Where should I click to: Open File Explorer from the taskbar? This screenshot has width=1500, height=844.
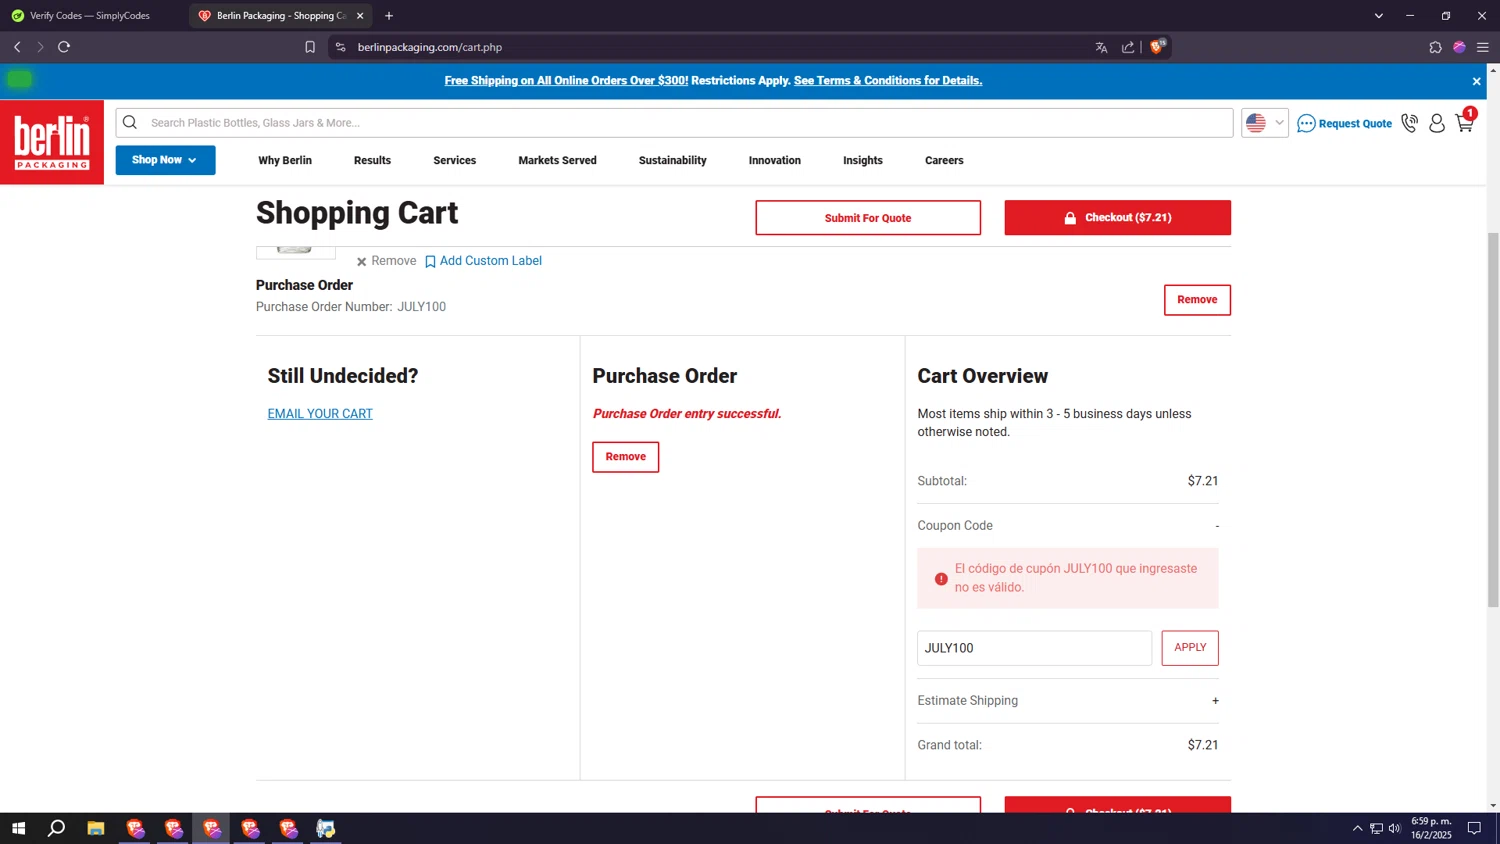point(96,828)
